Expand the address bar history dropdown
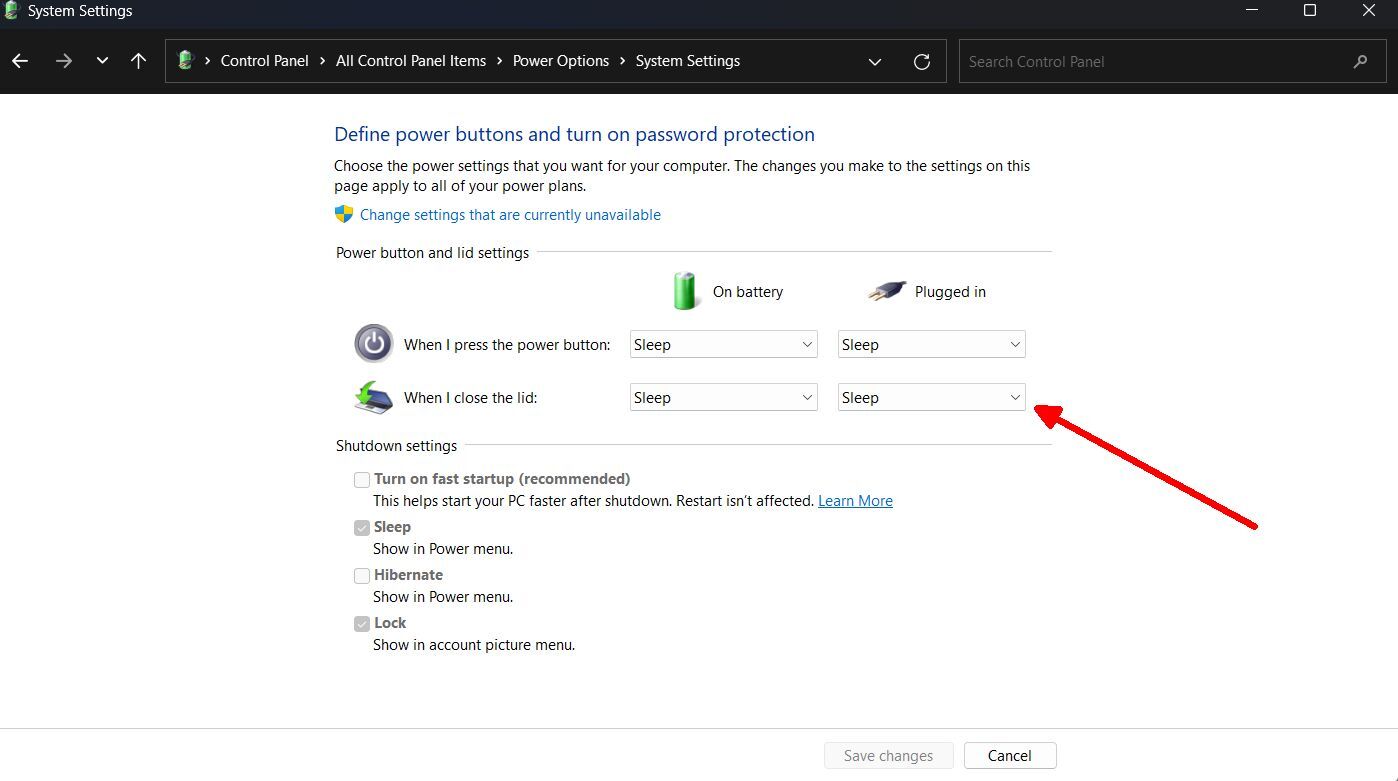1398x781 pixels. tap(875, 61)
